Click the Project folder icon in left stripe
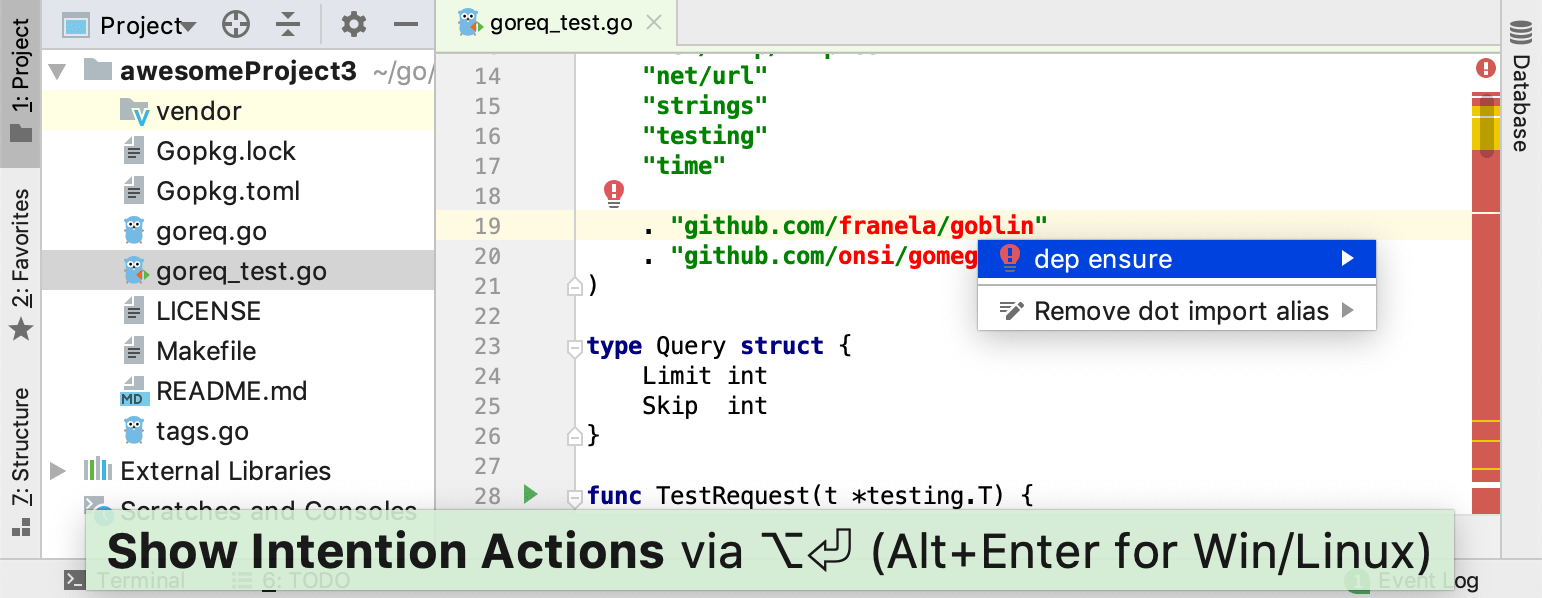Screen dimensions: 1542x598 pos(21,132)
